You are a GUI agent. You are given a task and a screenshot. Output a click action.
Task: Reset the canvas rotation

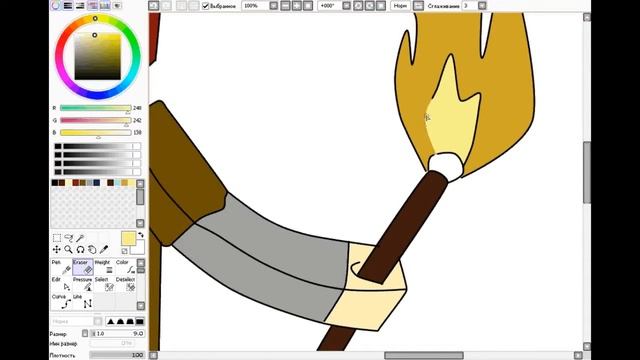(x=381, y=6)
